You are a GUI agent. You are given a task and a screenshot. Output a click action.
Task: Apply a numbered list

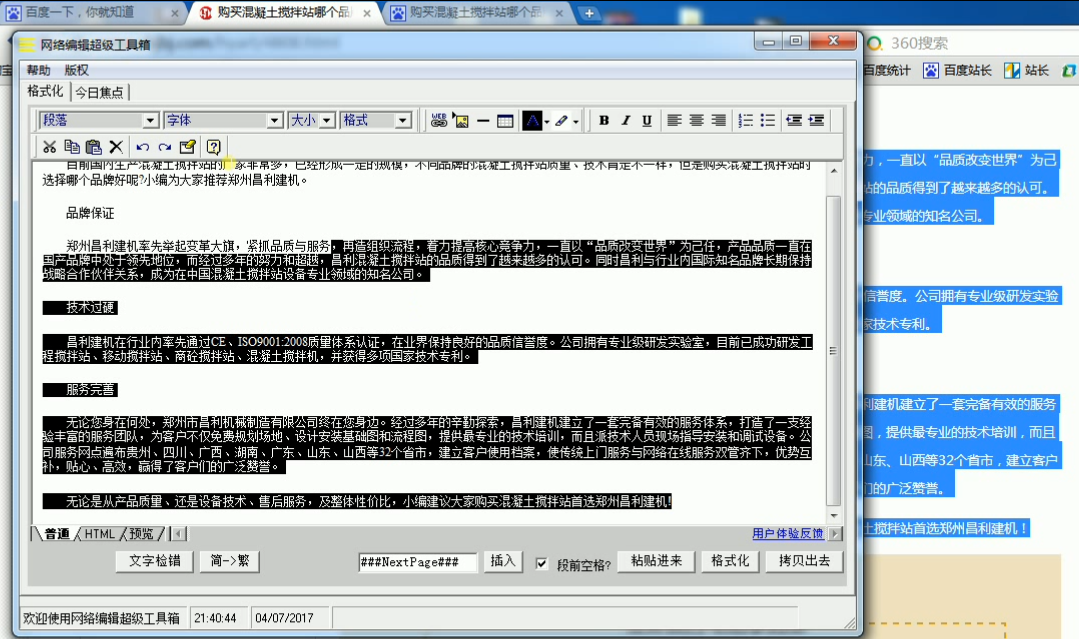pyautogui.click(x=745, y=120)
